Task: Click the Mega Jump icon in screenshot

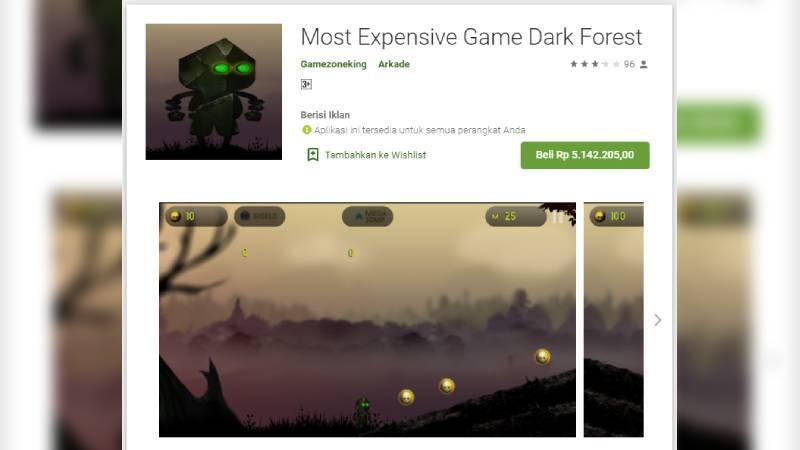Action: tap(367, 216)
